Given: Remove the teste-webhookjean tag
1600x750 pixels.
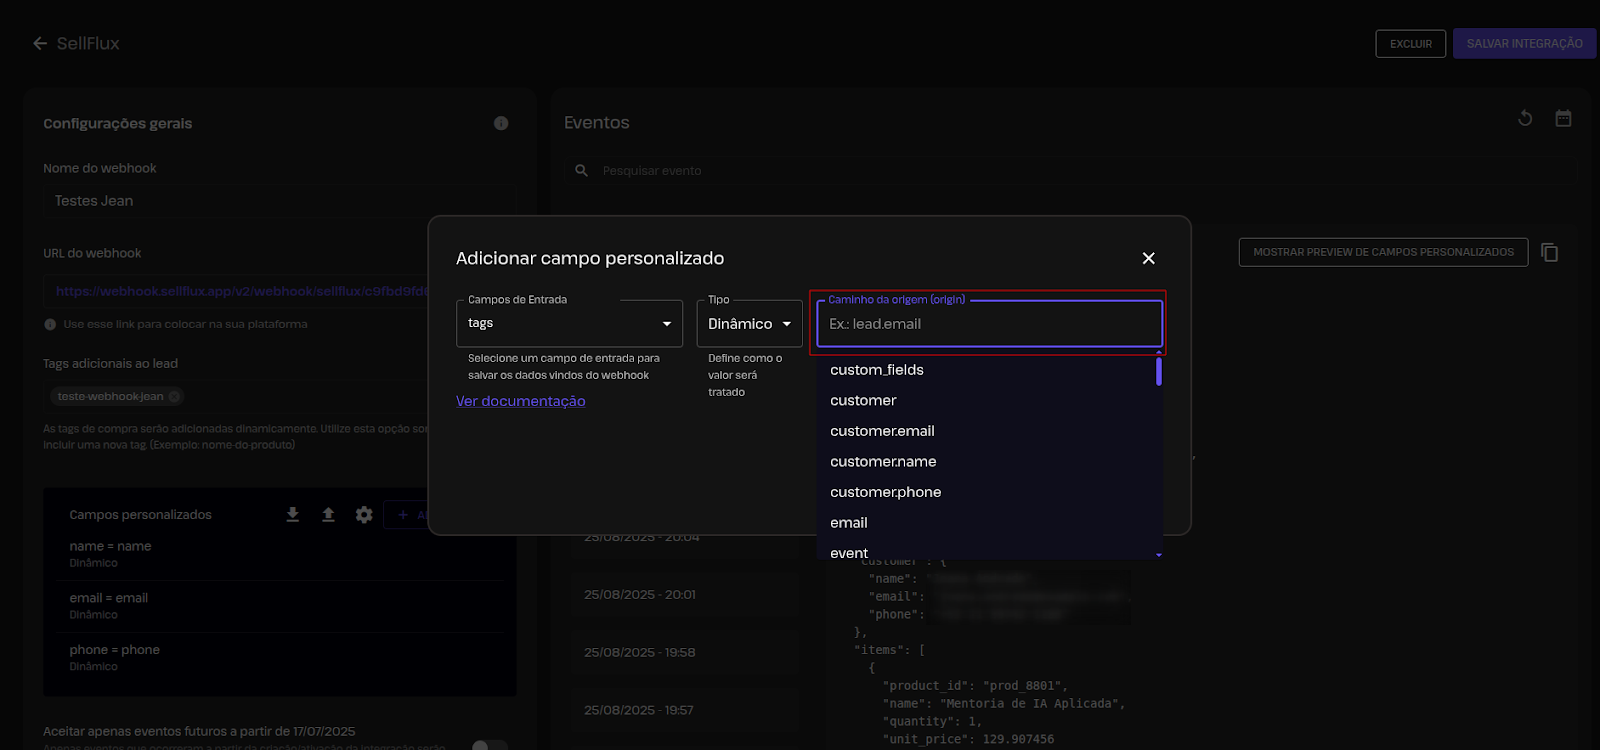Looking at the screenshot, I should pos(175,396).
